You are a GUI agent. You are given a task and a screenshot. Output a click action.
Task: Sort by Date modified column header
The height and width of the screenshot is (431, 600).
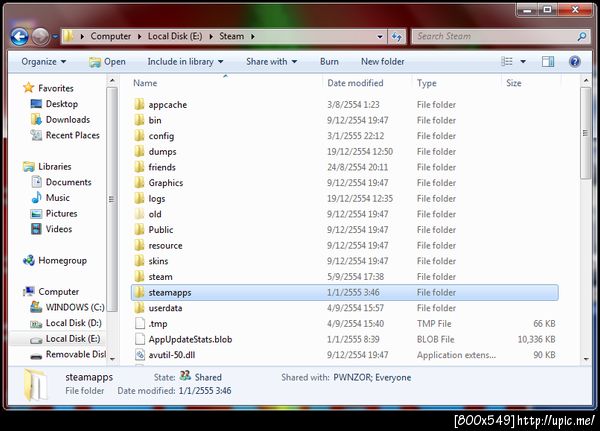355,83
